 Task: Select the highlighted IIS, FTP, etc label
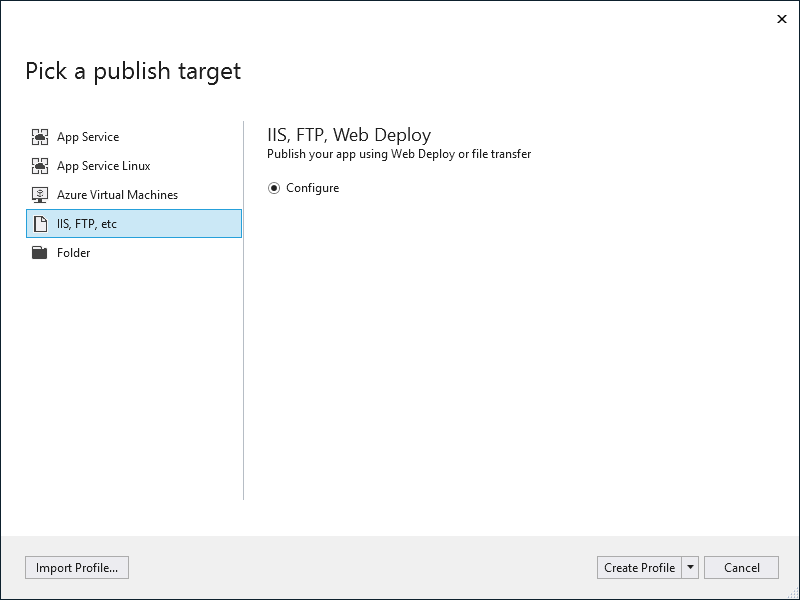(x=87, y=224)
